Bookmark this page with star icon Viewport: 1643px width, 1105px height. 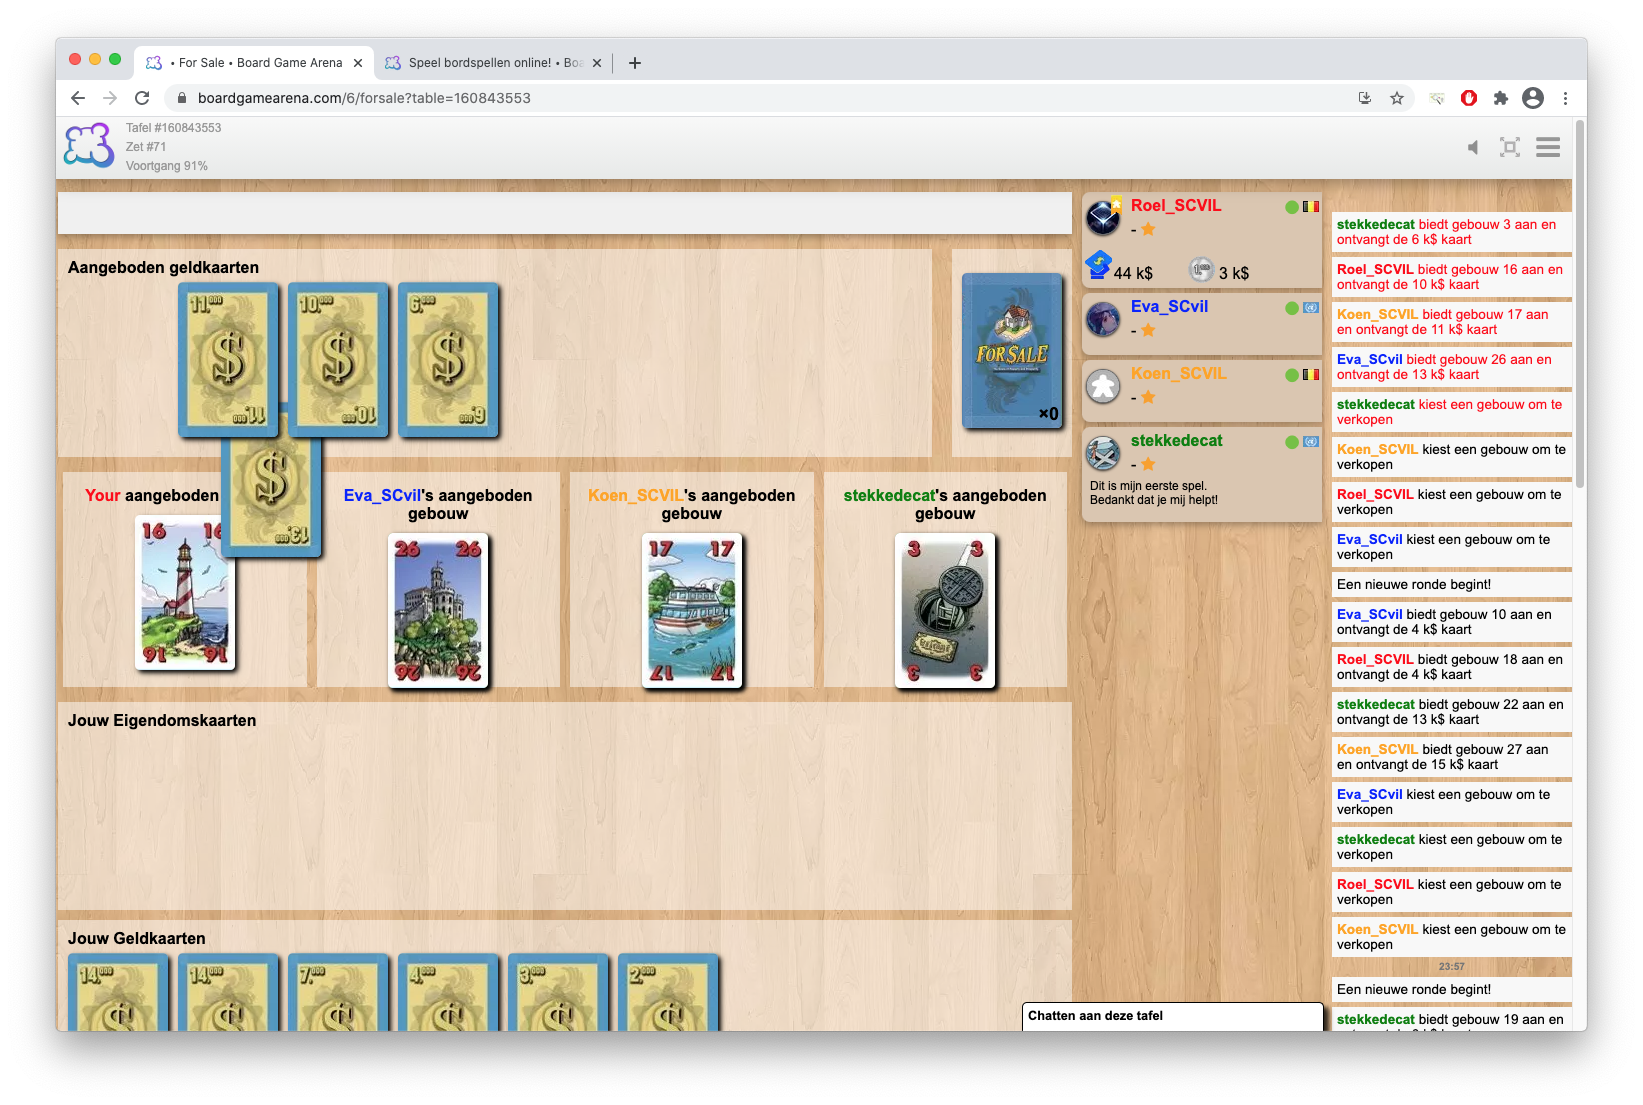click(1397, 98)
